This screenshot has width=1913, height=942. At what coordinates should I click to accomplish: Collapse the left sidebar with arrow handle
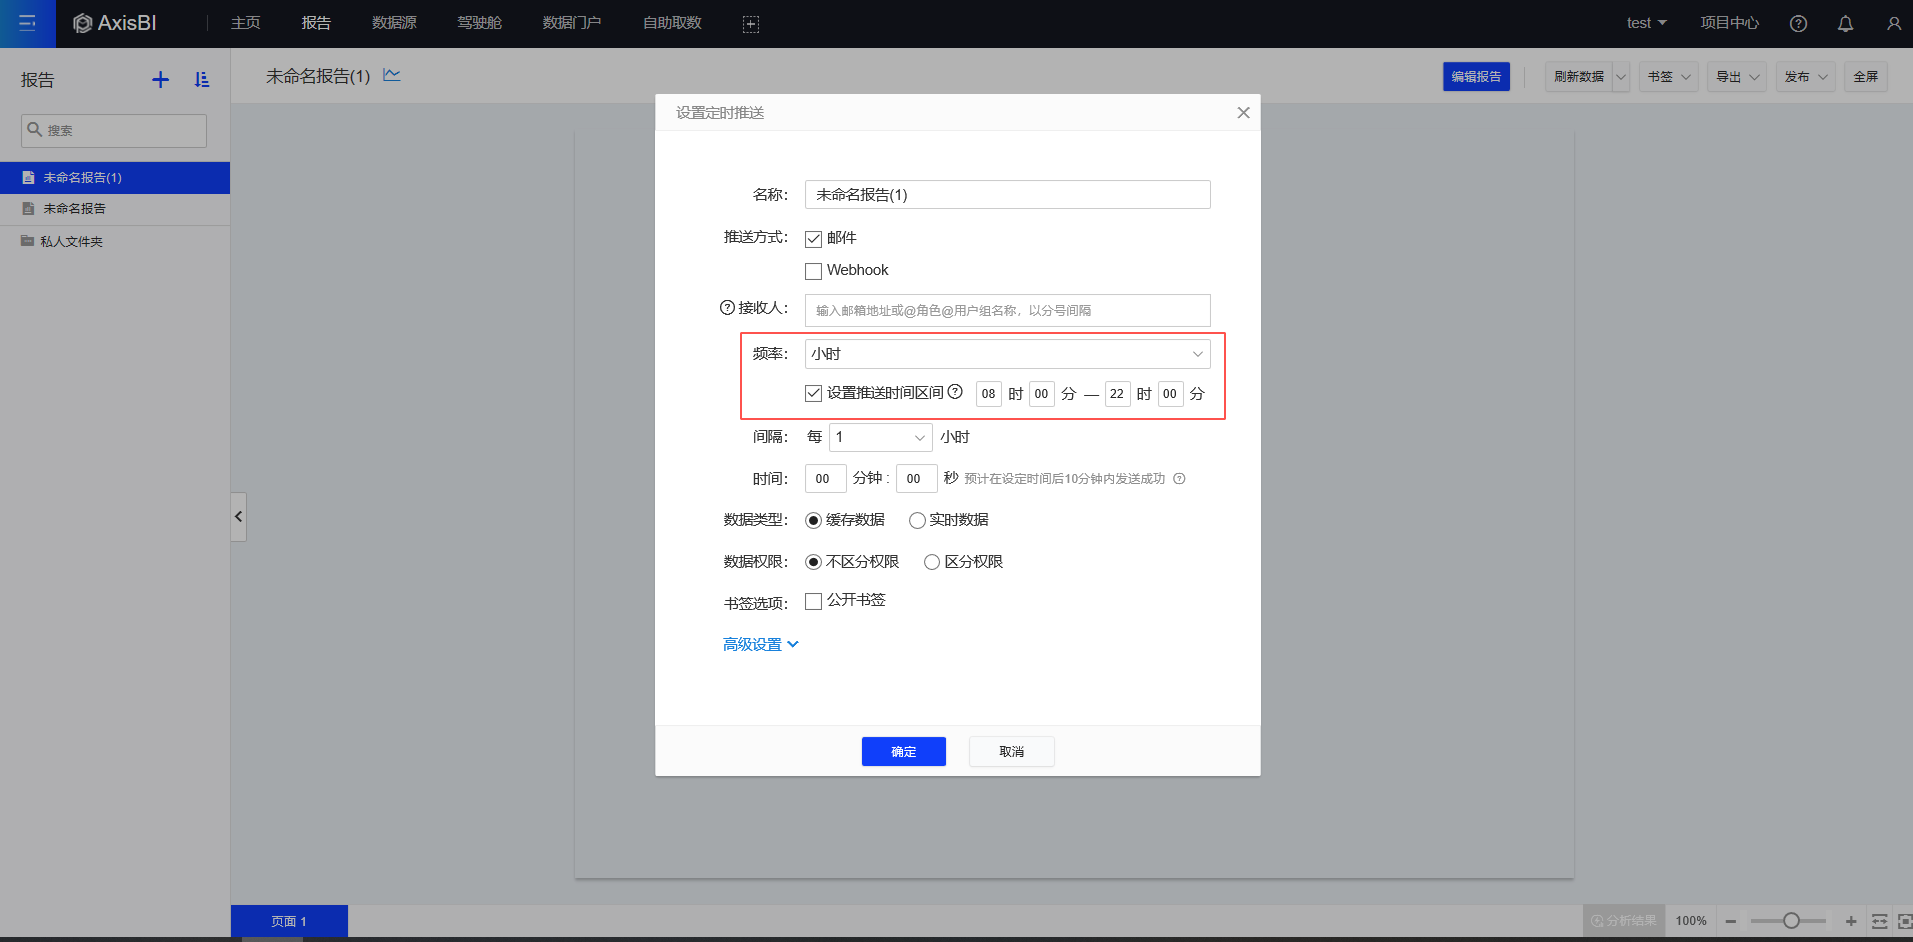click(238, 517)
